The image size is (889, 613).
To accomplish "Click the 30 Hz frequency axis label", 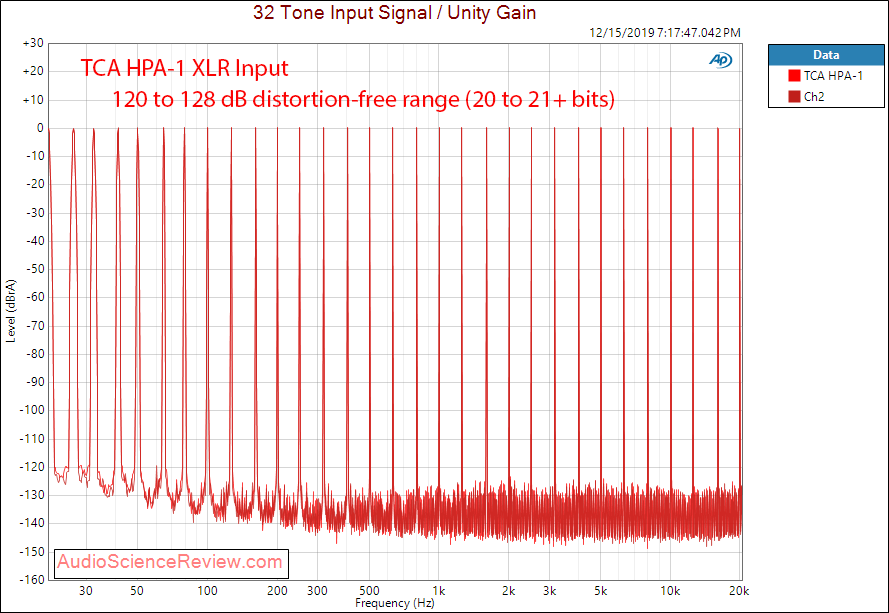I will tap(86, 591).
